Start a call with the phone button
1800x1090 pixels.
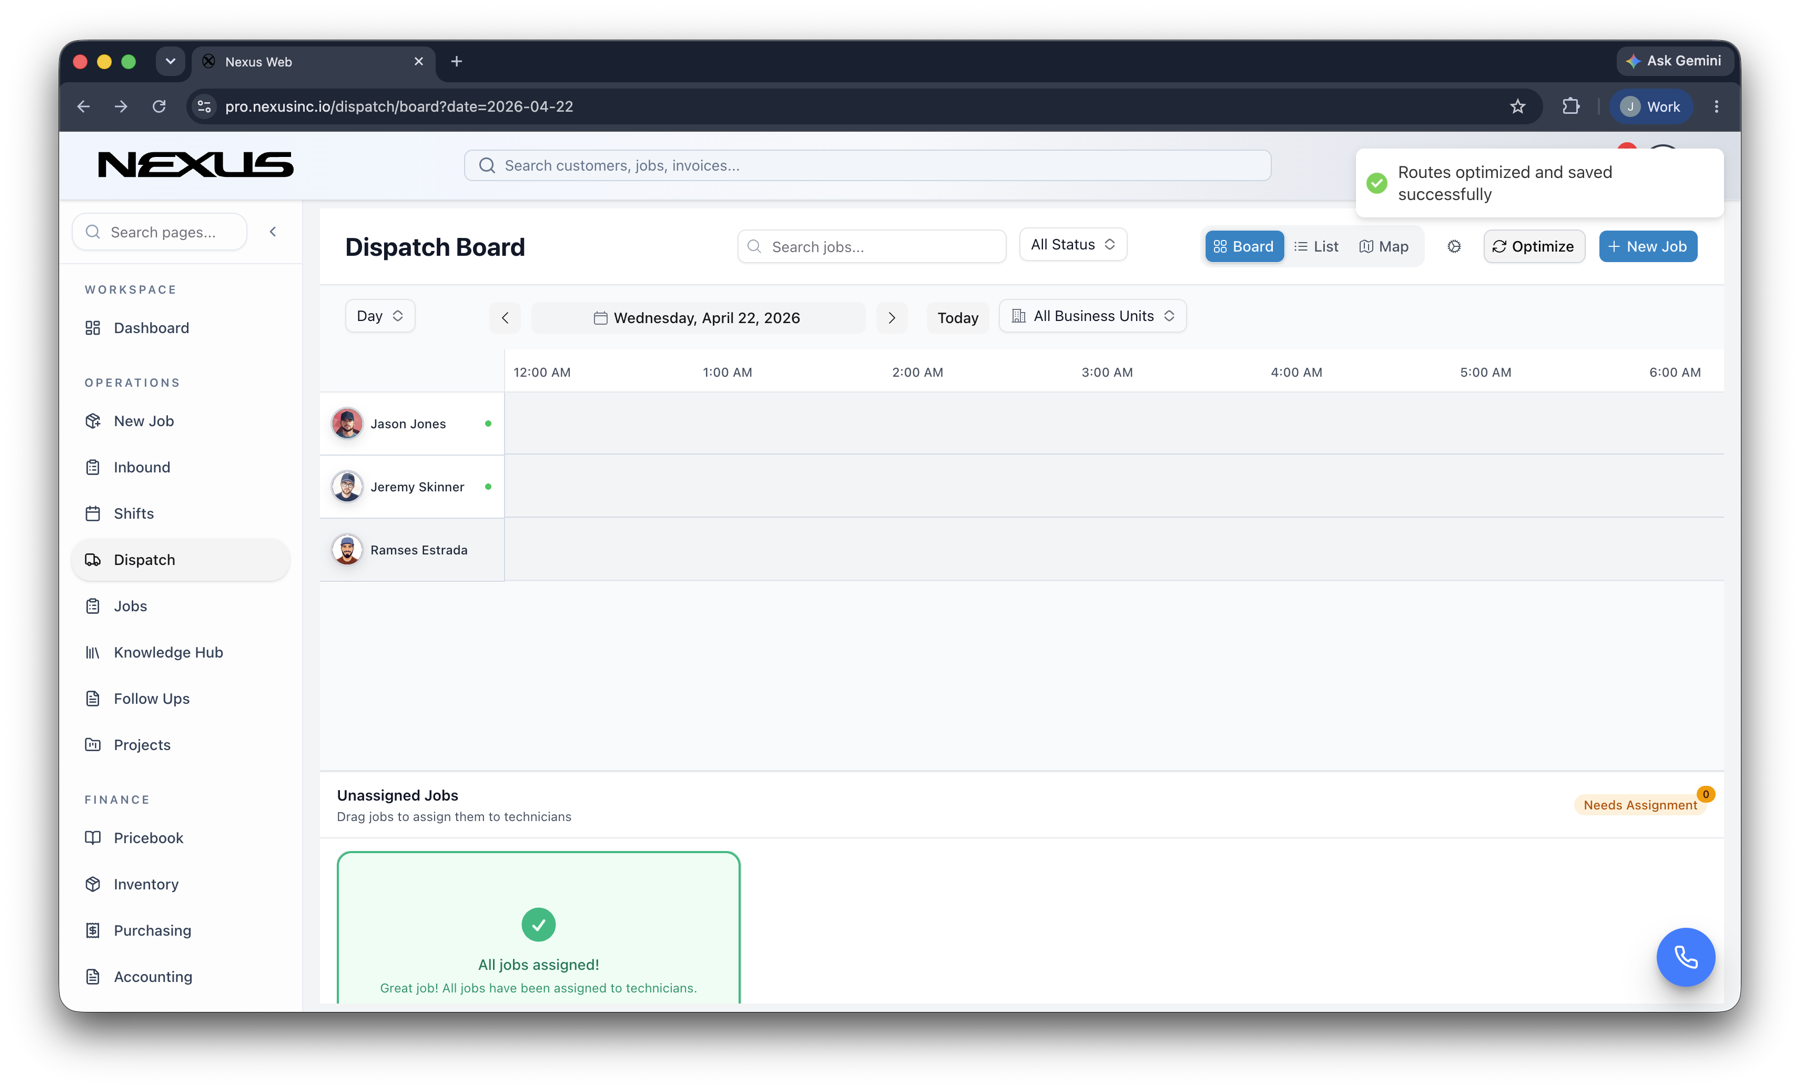point(1685,957)
